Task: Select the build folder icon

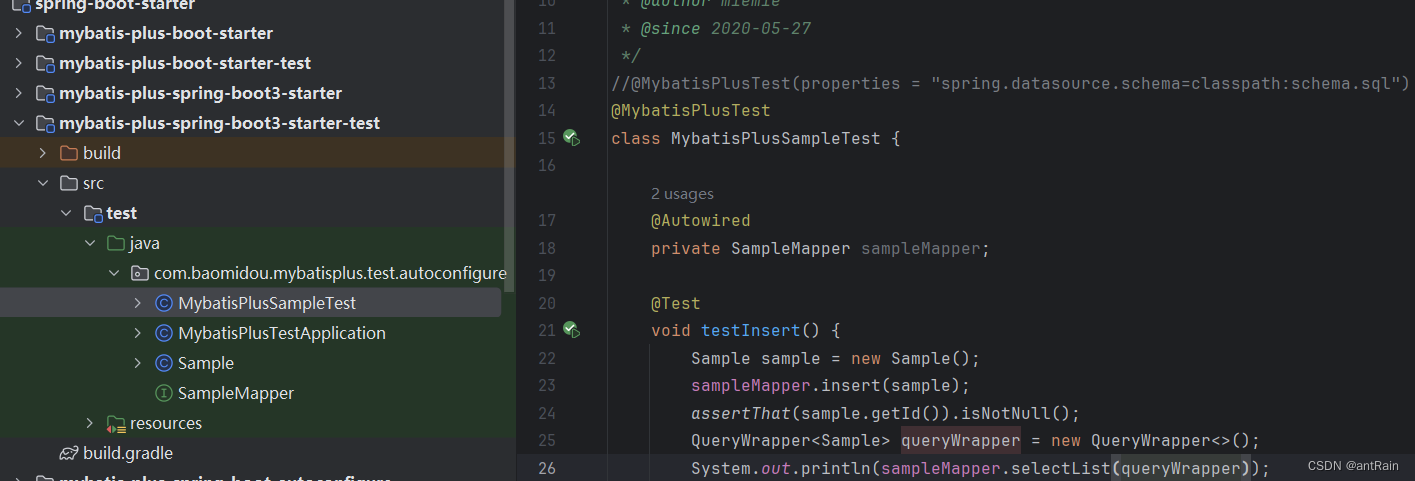Action: [69, 153]
